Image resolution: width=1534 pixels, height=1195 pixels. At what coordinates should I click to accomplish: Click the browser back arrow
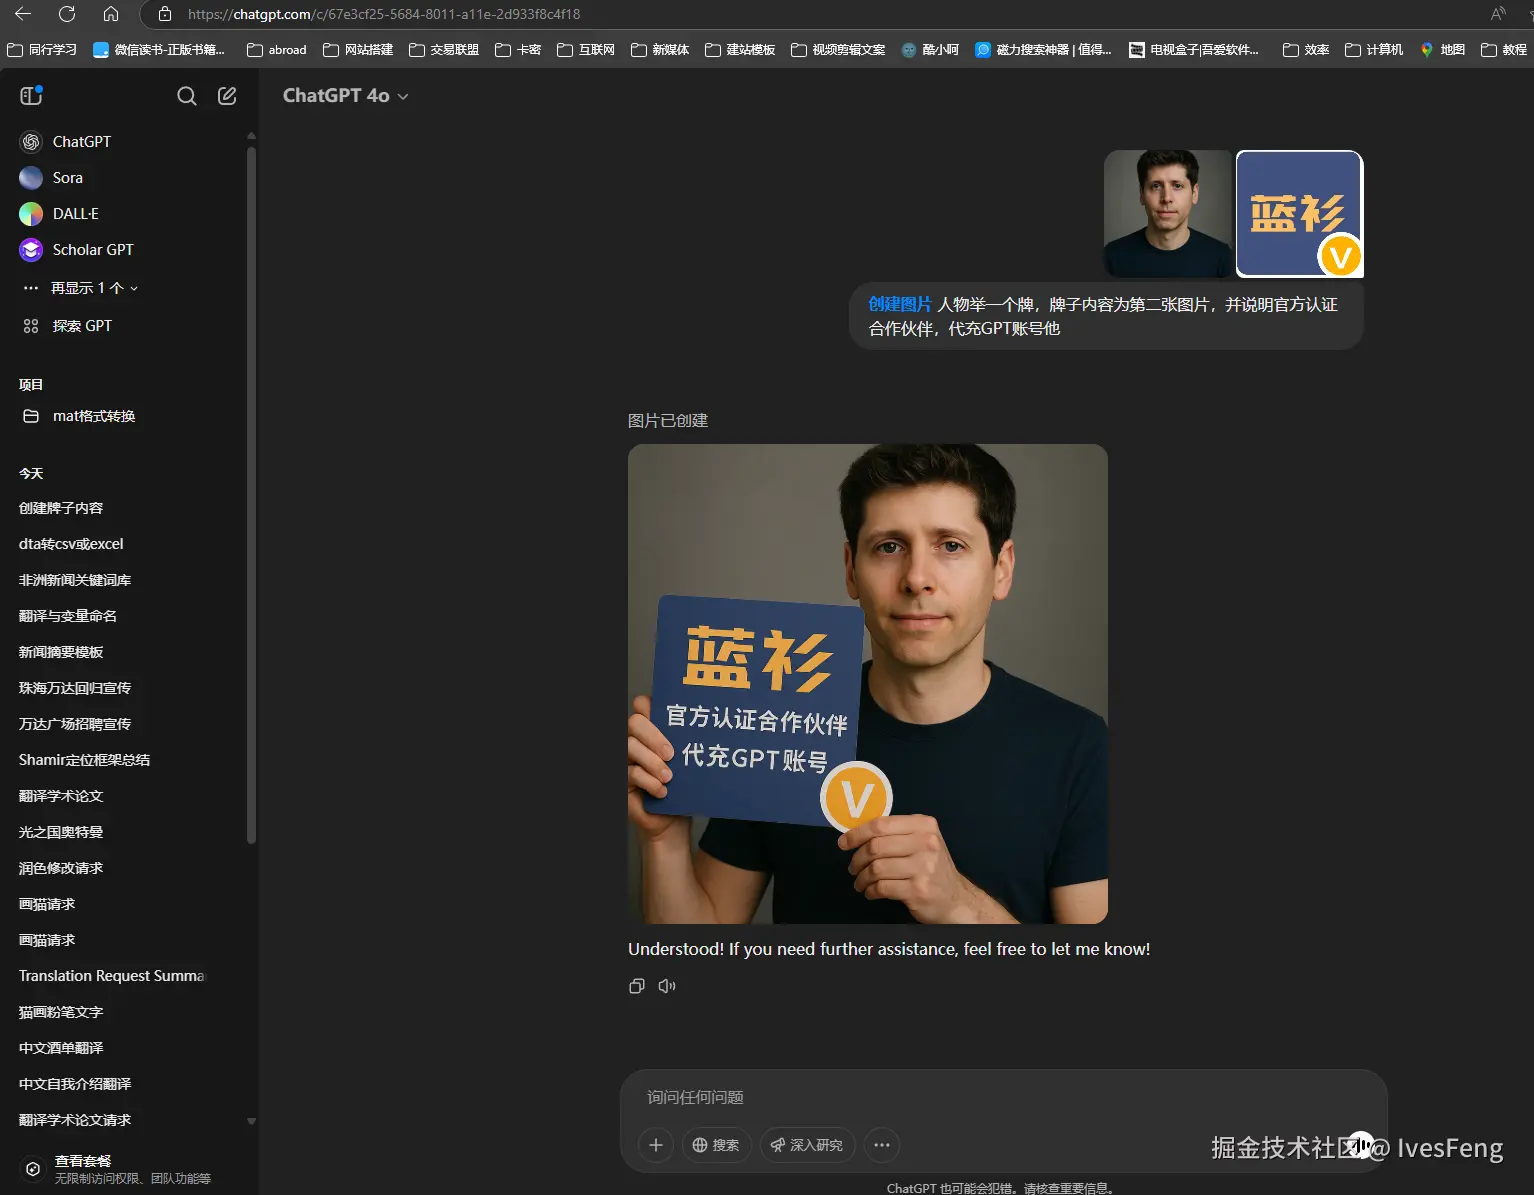point(23,14)
